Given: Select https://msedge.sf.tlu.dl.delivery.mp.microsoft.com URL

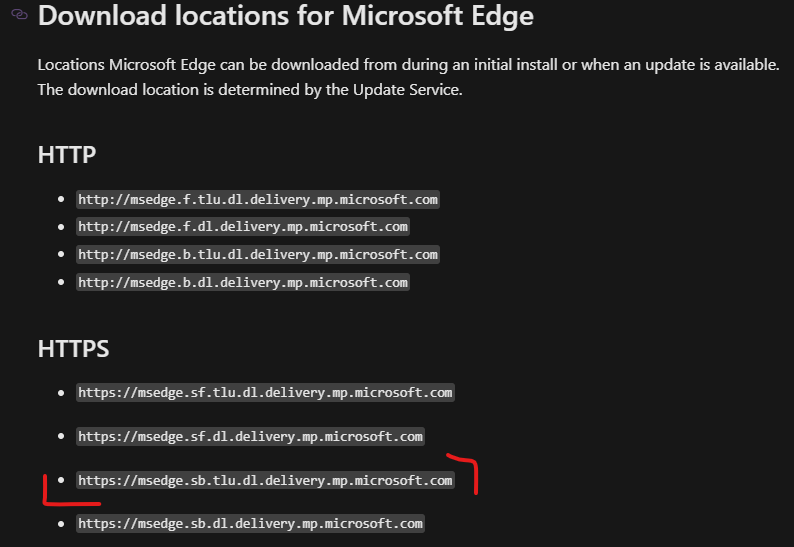Looking at the screenshot, I should pos(265,392).
